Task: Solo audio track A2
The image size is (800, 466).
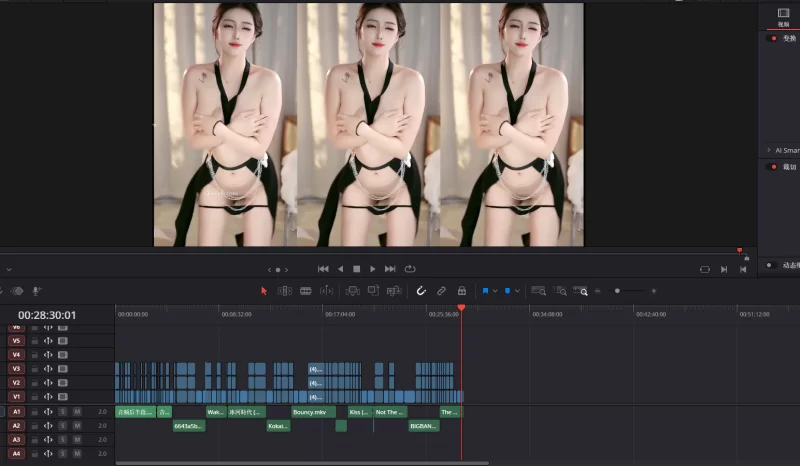Action: (x=62, y=426)
